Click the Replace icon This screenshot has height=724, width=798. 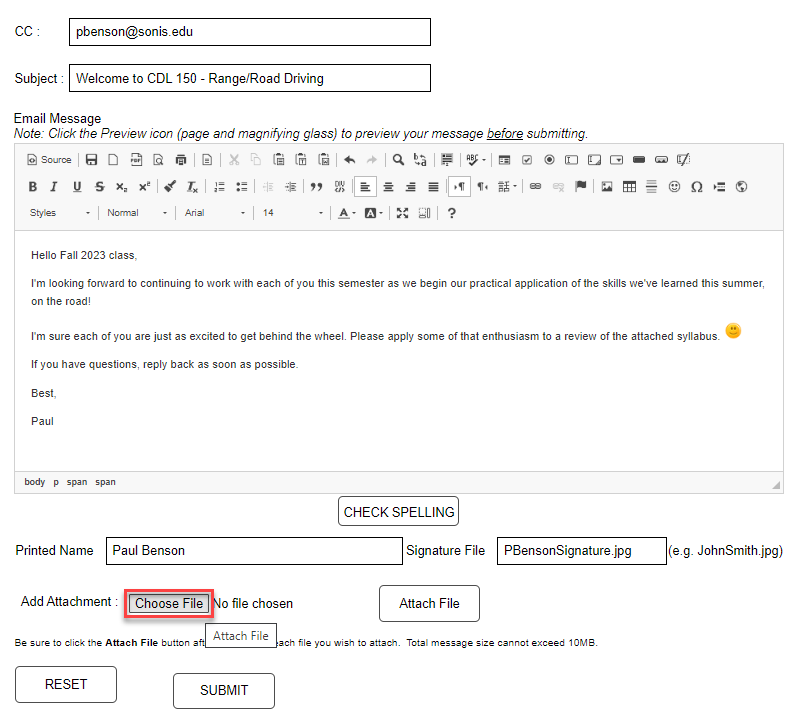coord(420,160)
